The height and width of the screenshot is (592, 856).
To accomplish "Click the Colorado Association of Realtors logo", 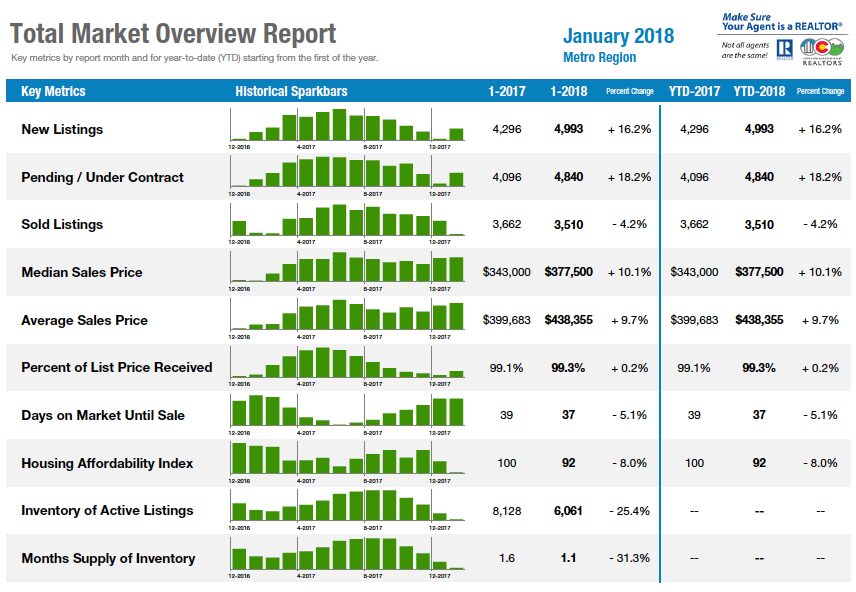I will (821, 51).
